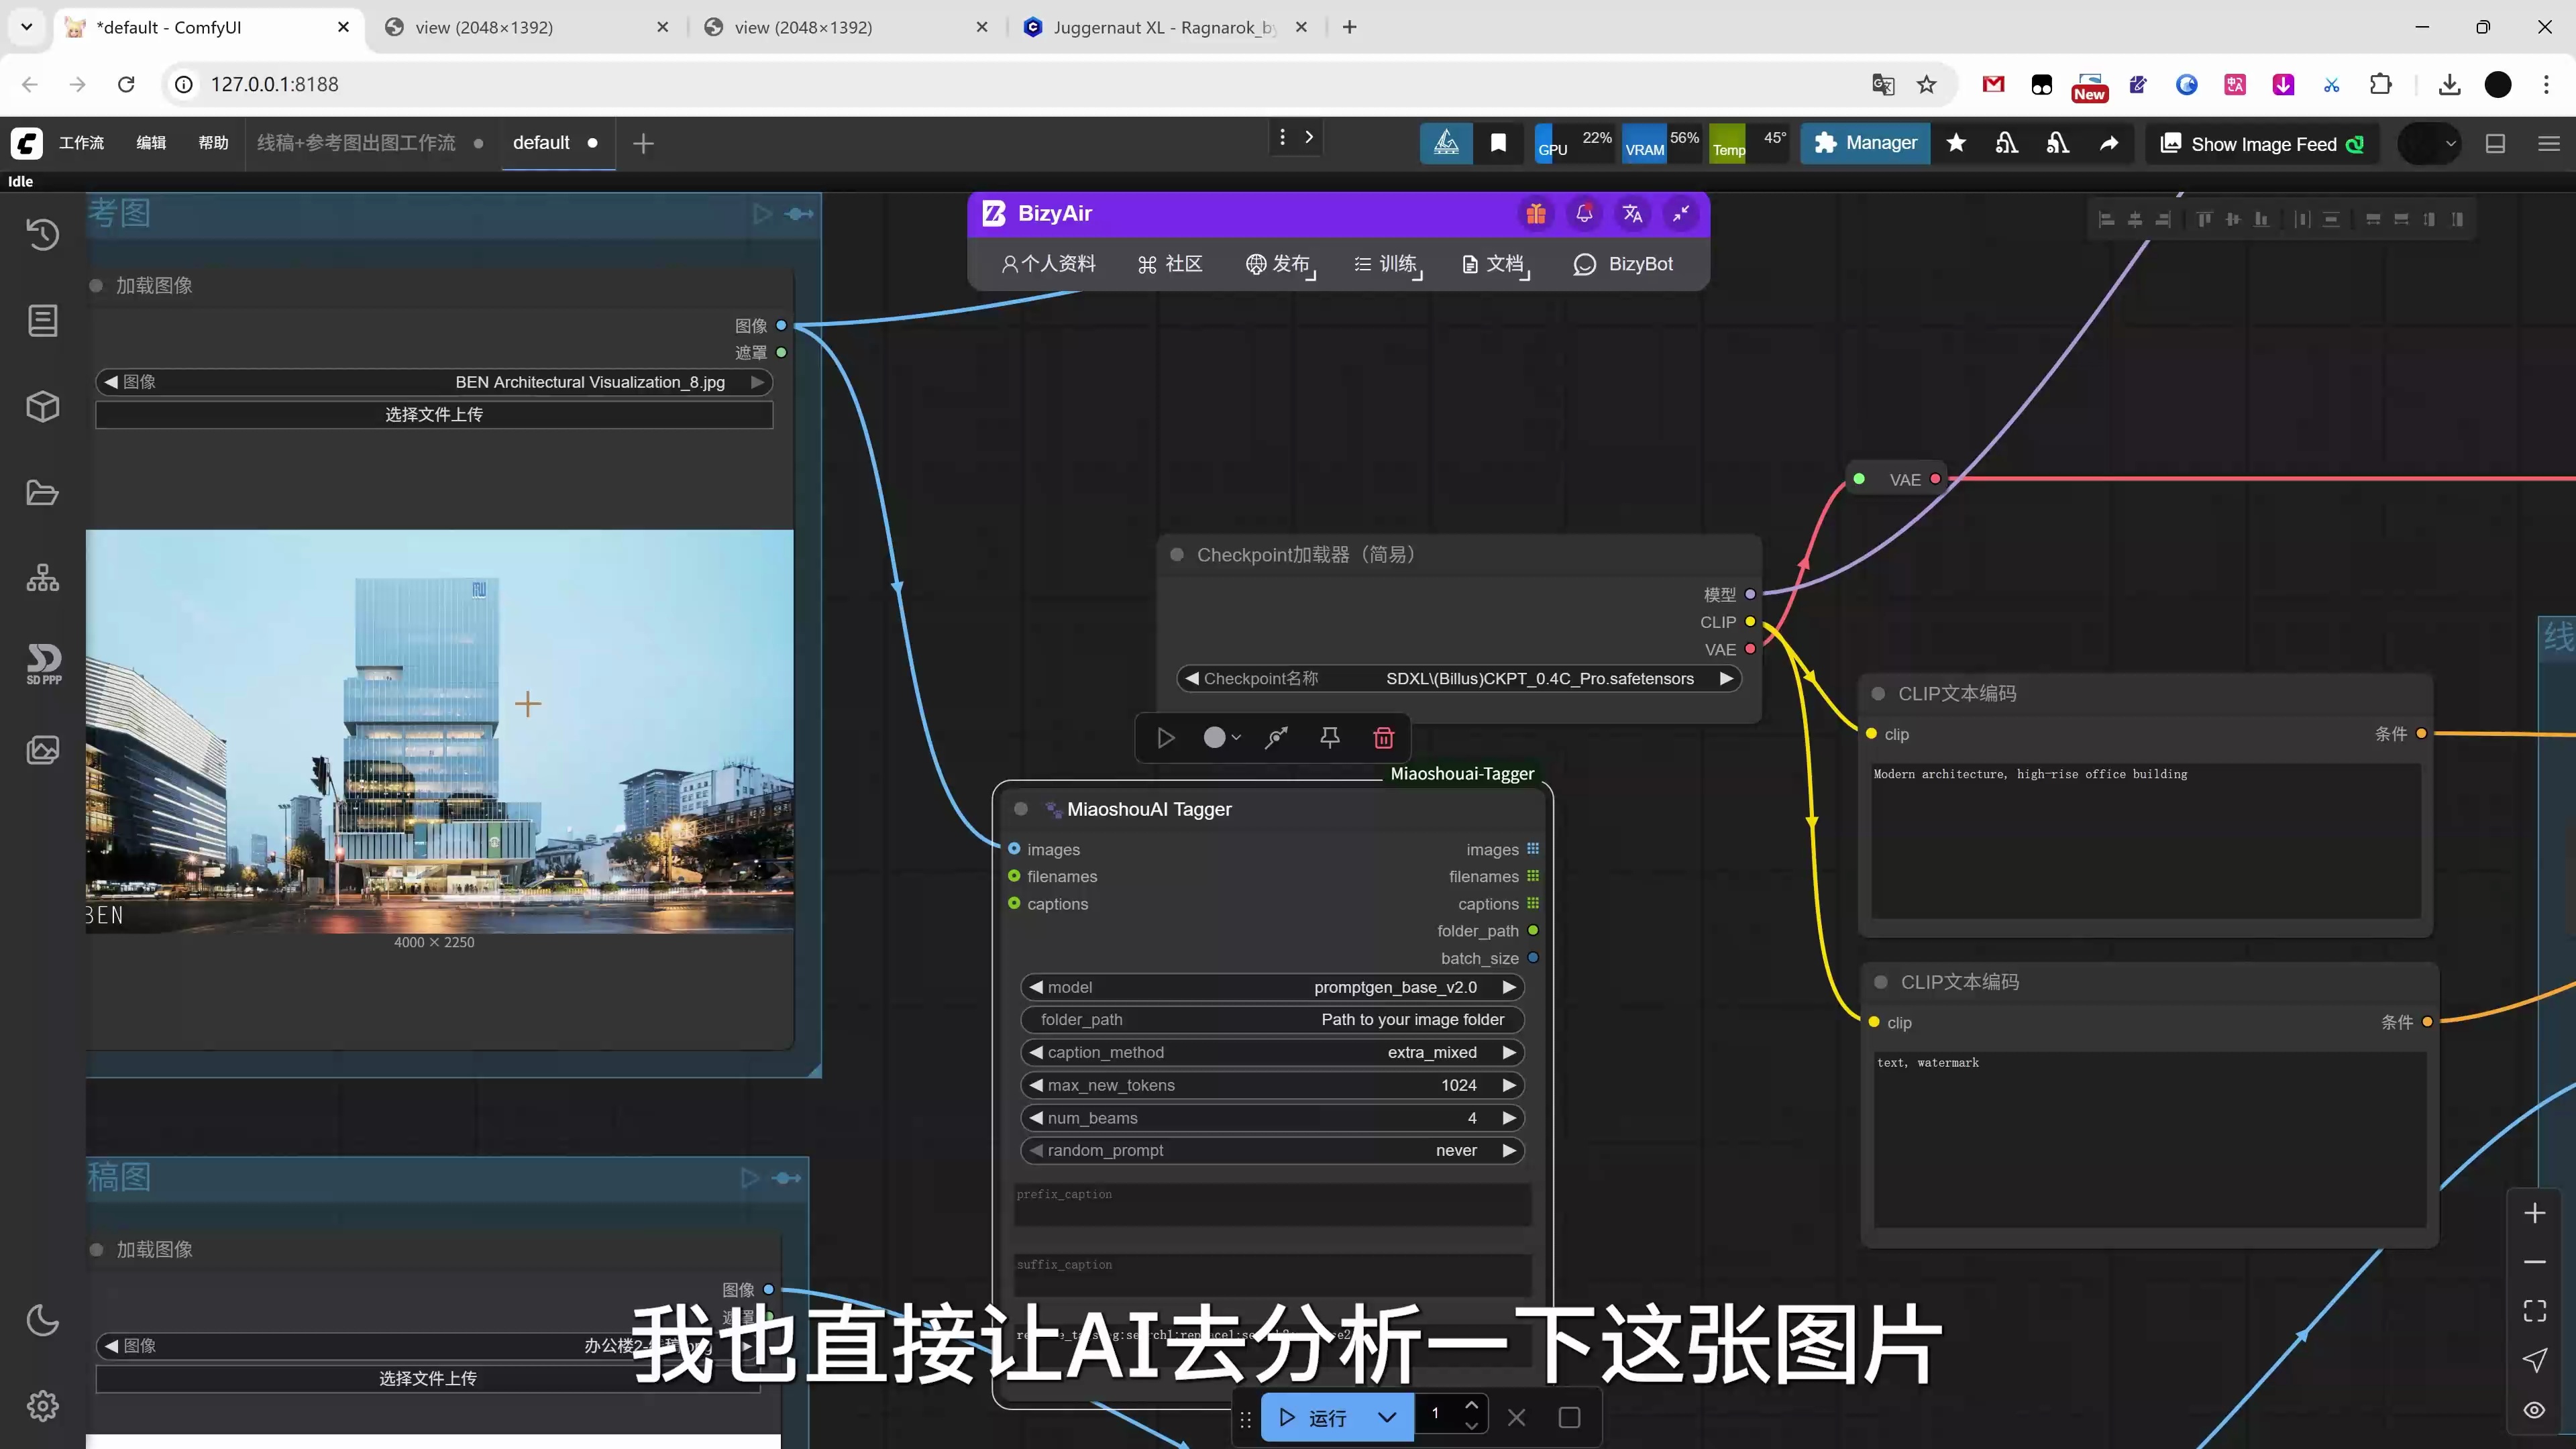
Task: Expand the run options chevron
Action: point(1387,1417)
